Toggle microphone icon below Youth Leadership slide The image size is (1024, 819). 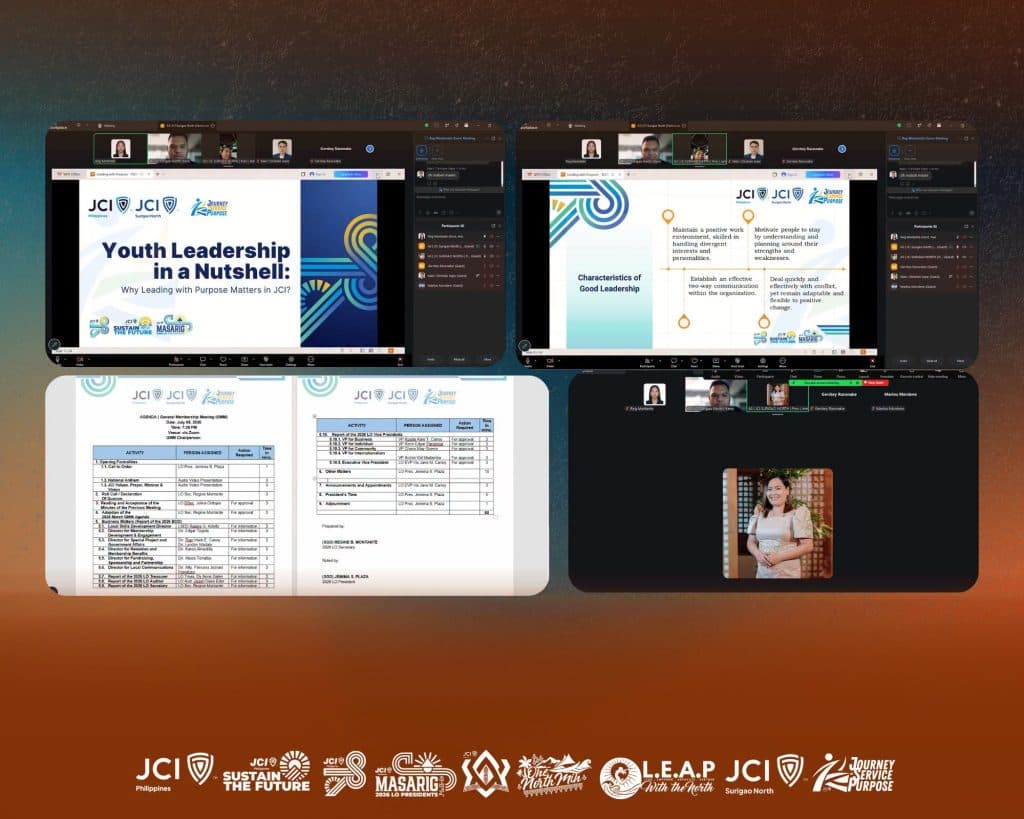[x=57, y=359]
